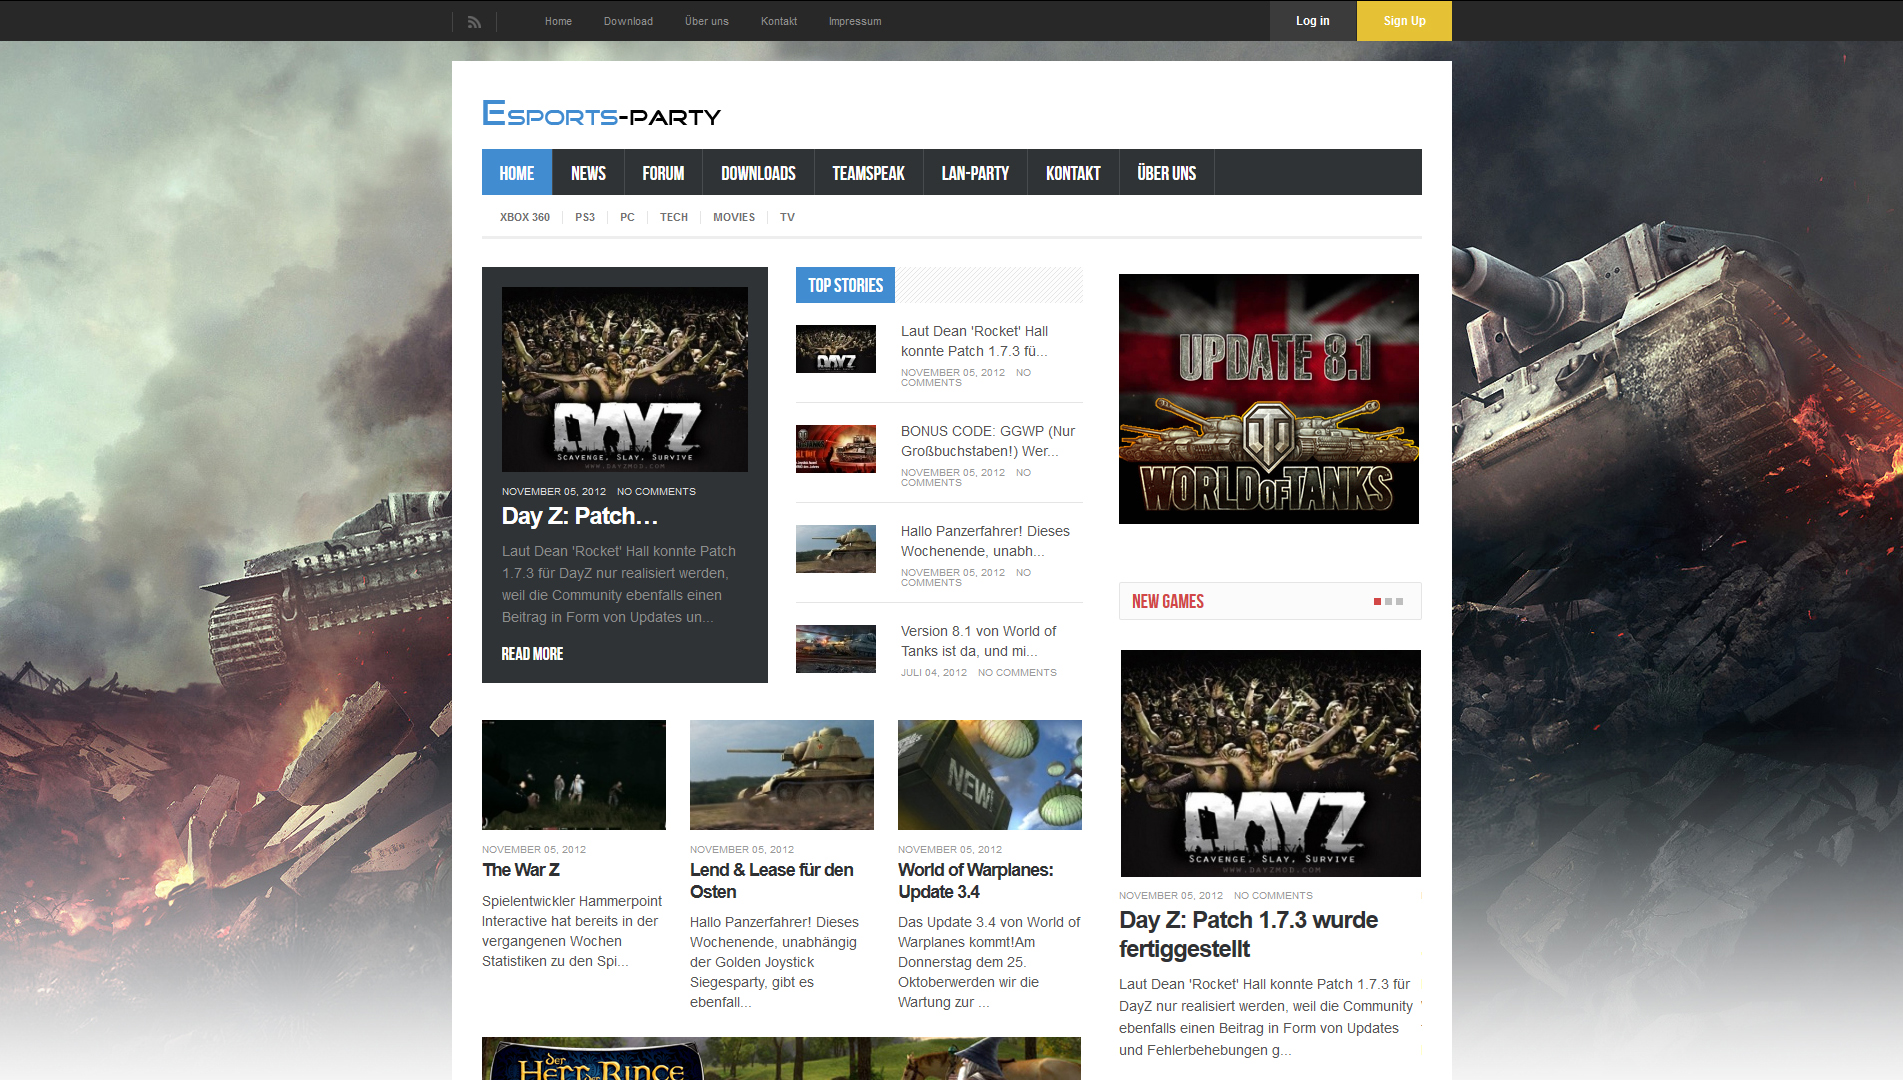The width and height of the screenshot is (1903, 1080).
Task: Open 'Lend & Lease für den Osten' title
Action: [x=772, y=881]
